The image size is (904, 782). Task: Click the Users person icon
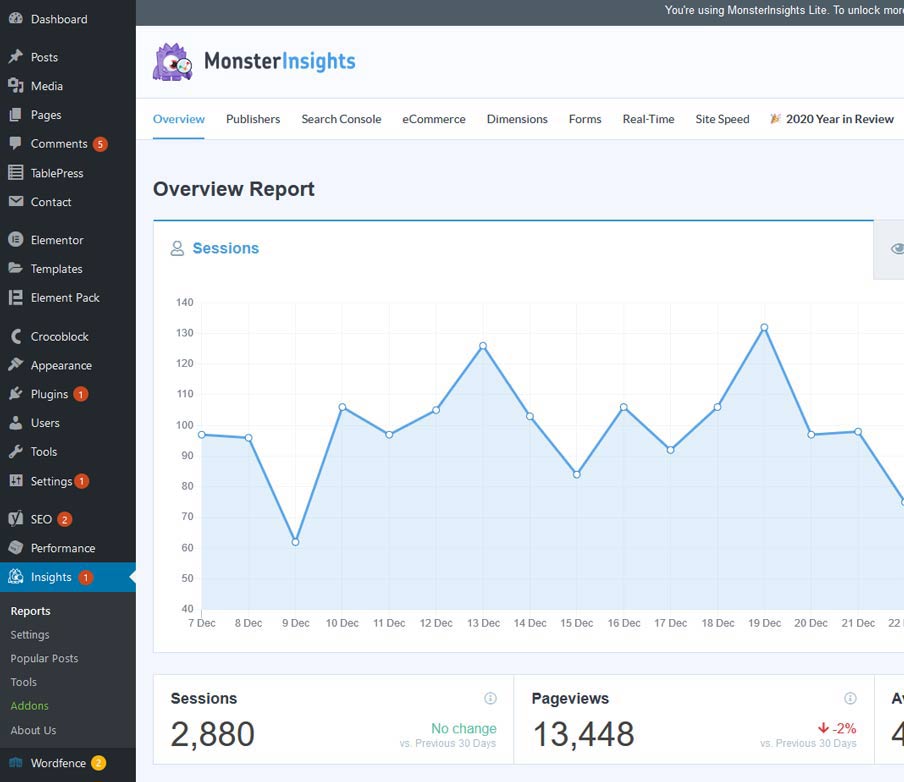coord(16,423)
